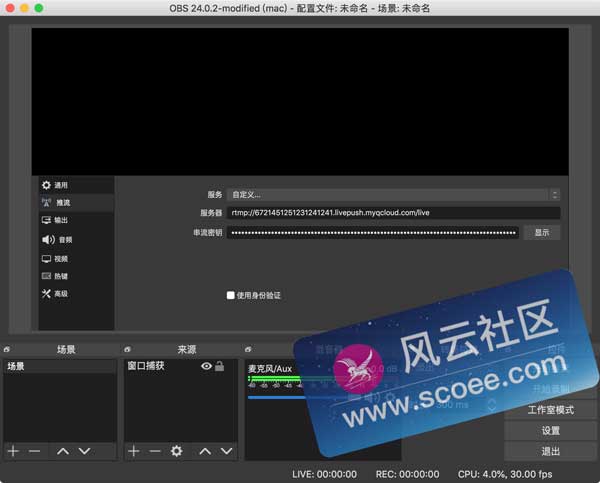Select the 窗口捕获 source row
The width and height of the screenshot is (600, 483).
click(x=181, y=366)
